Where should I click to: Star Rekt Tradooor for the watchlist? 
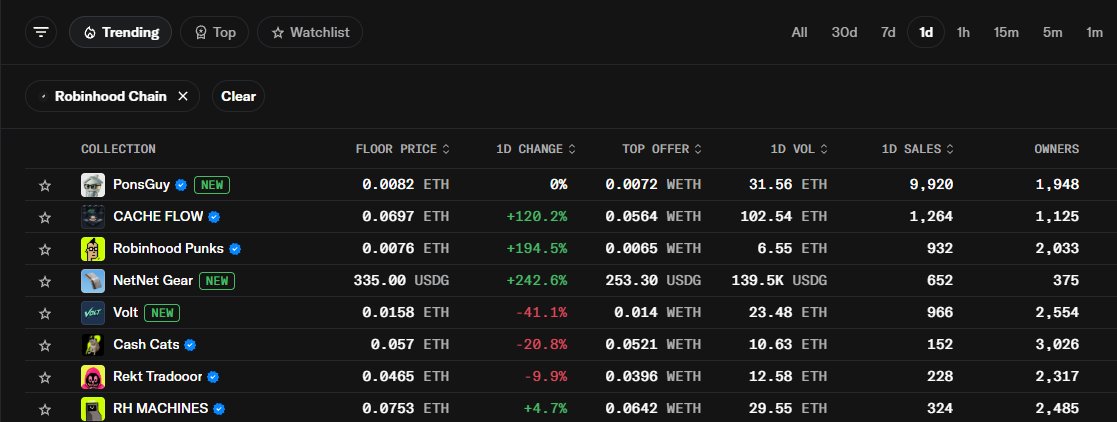tap(45, 377)
